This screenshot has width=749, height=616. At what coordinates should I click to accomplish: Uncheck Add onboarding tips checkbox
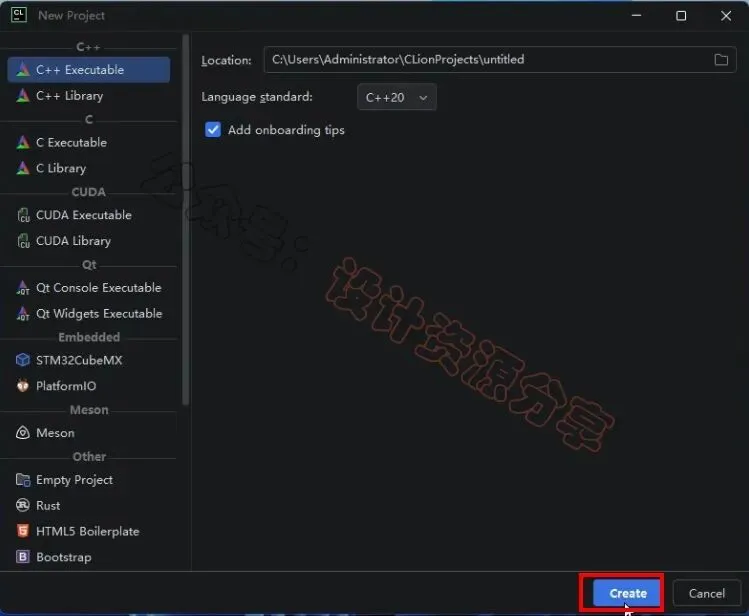(213, 130)
